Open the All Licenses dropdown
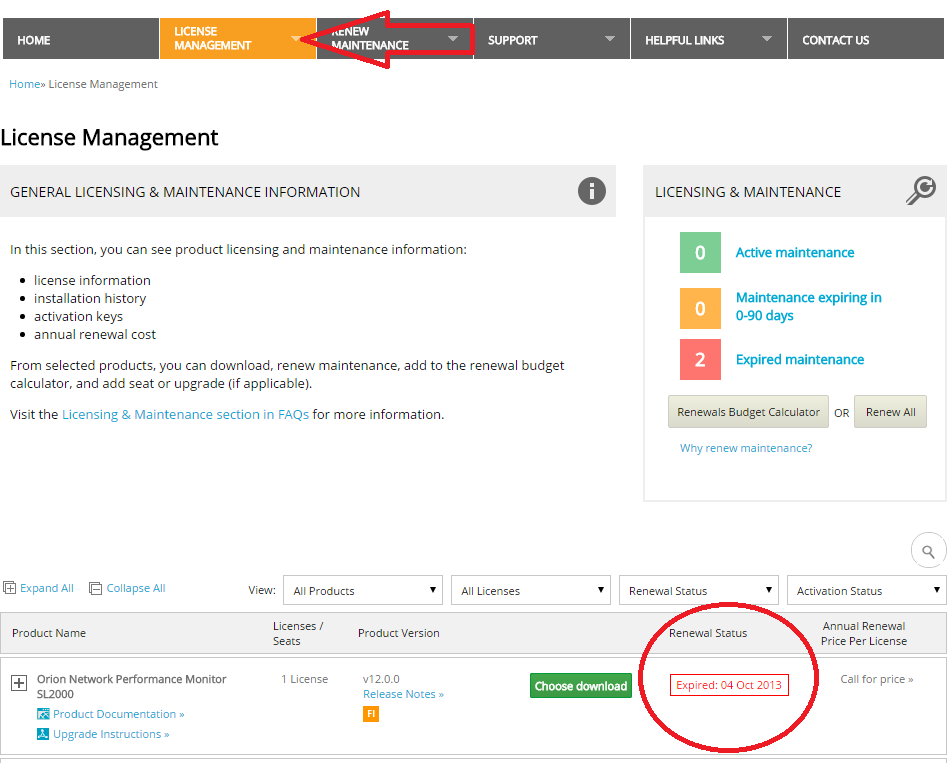947x763 pixels. [530, 589]
